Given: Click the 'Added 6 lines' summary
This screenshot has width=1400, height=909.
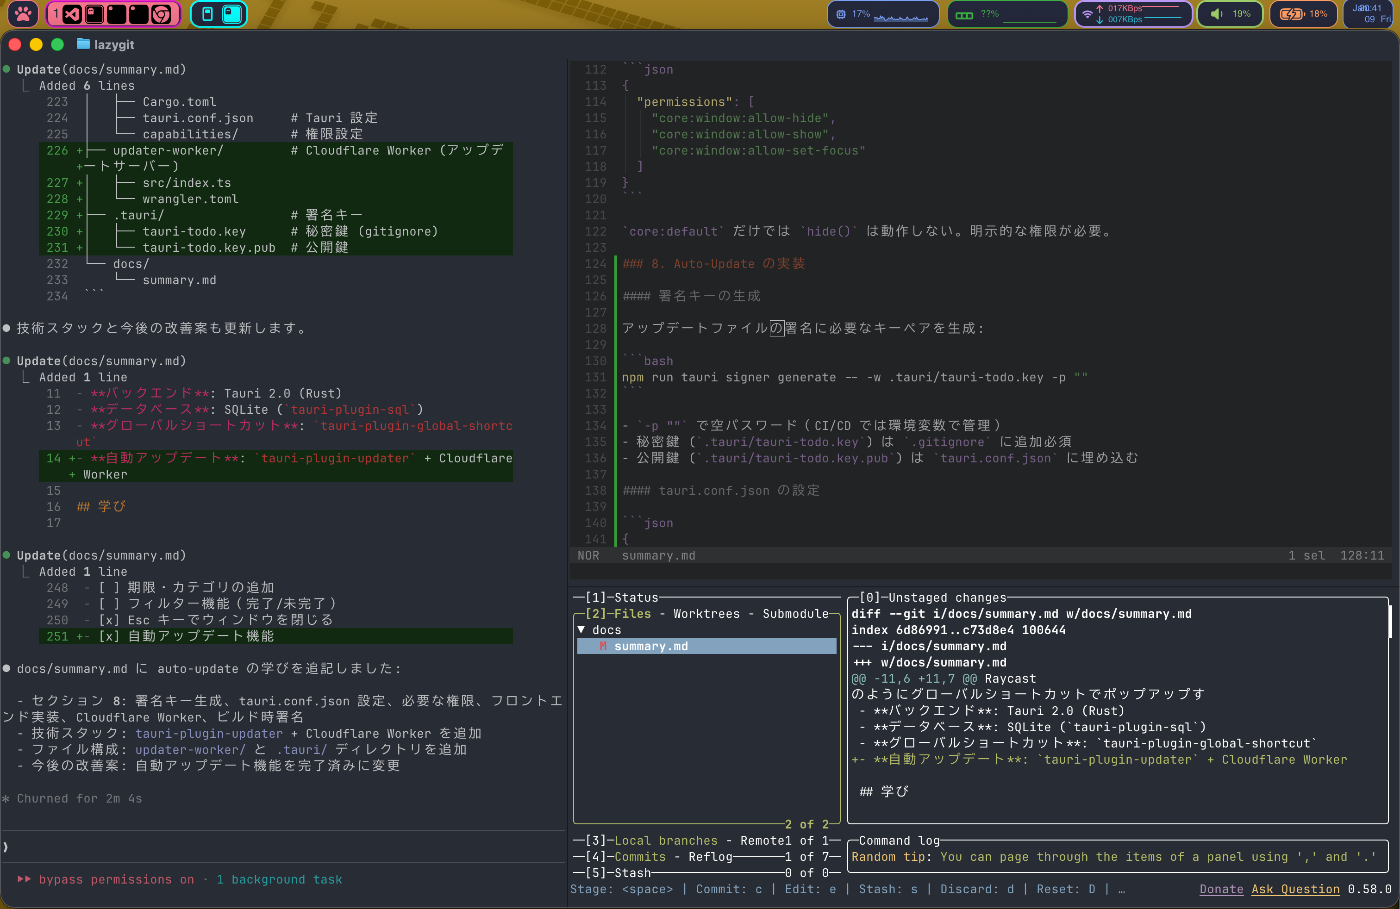Looking at the screenshot, I should click(x=87, y=86).
